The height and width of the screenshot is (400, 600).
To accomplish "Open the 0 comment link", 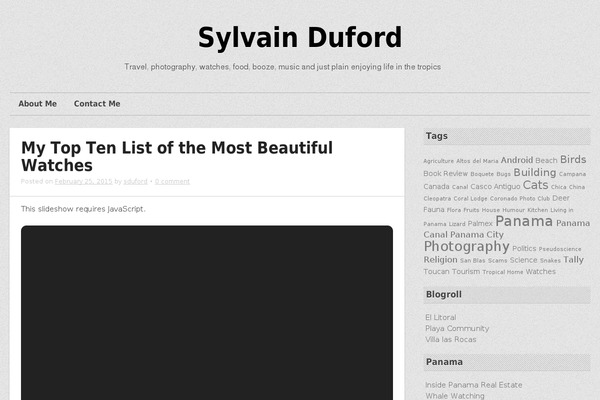I will coord(172,181).
